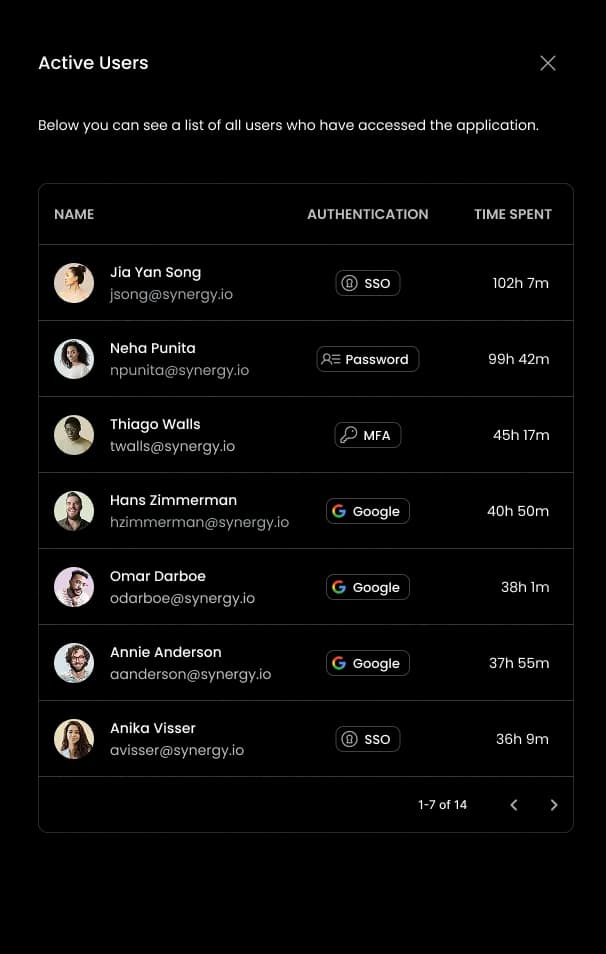Click Jia Yan Song's profile avatar
Screen dimensions: 606x954
point(74,283)
